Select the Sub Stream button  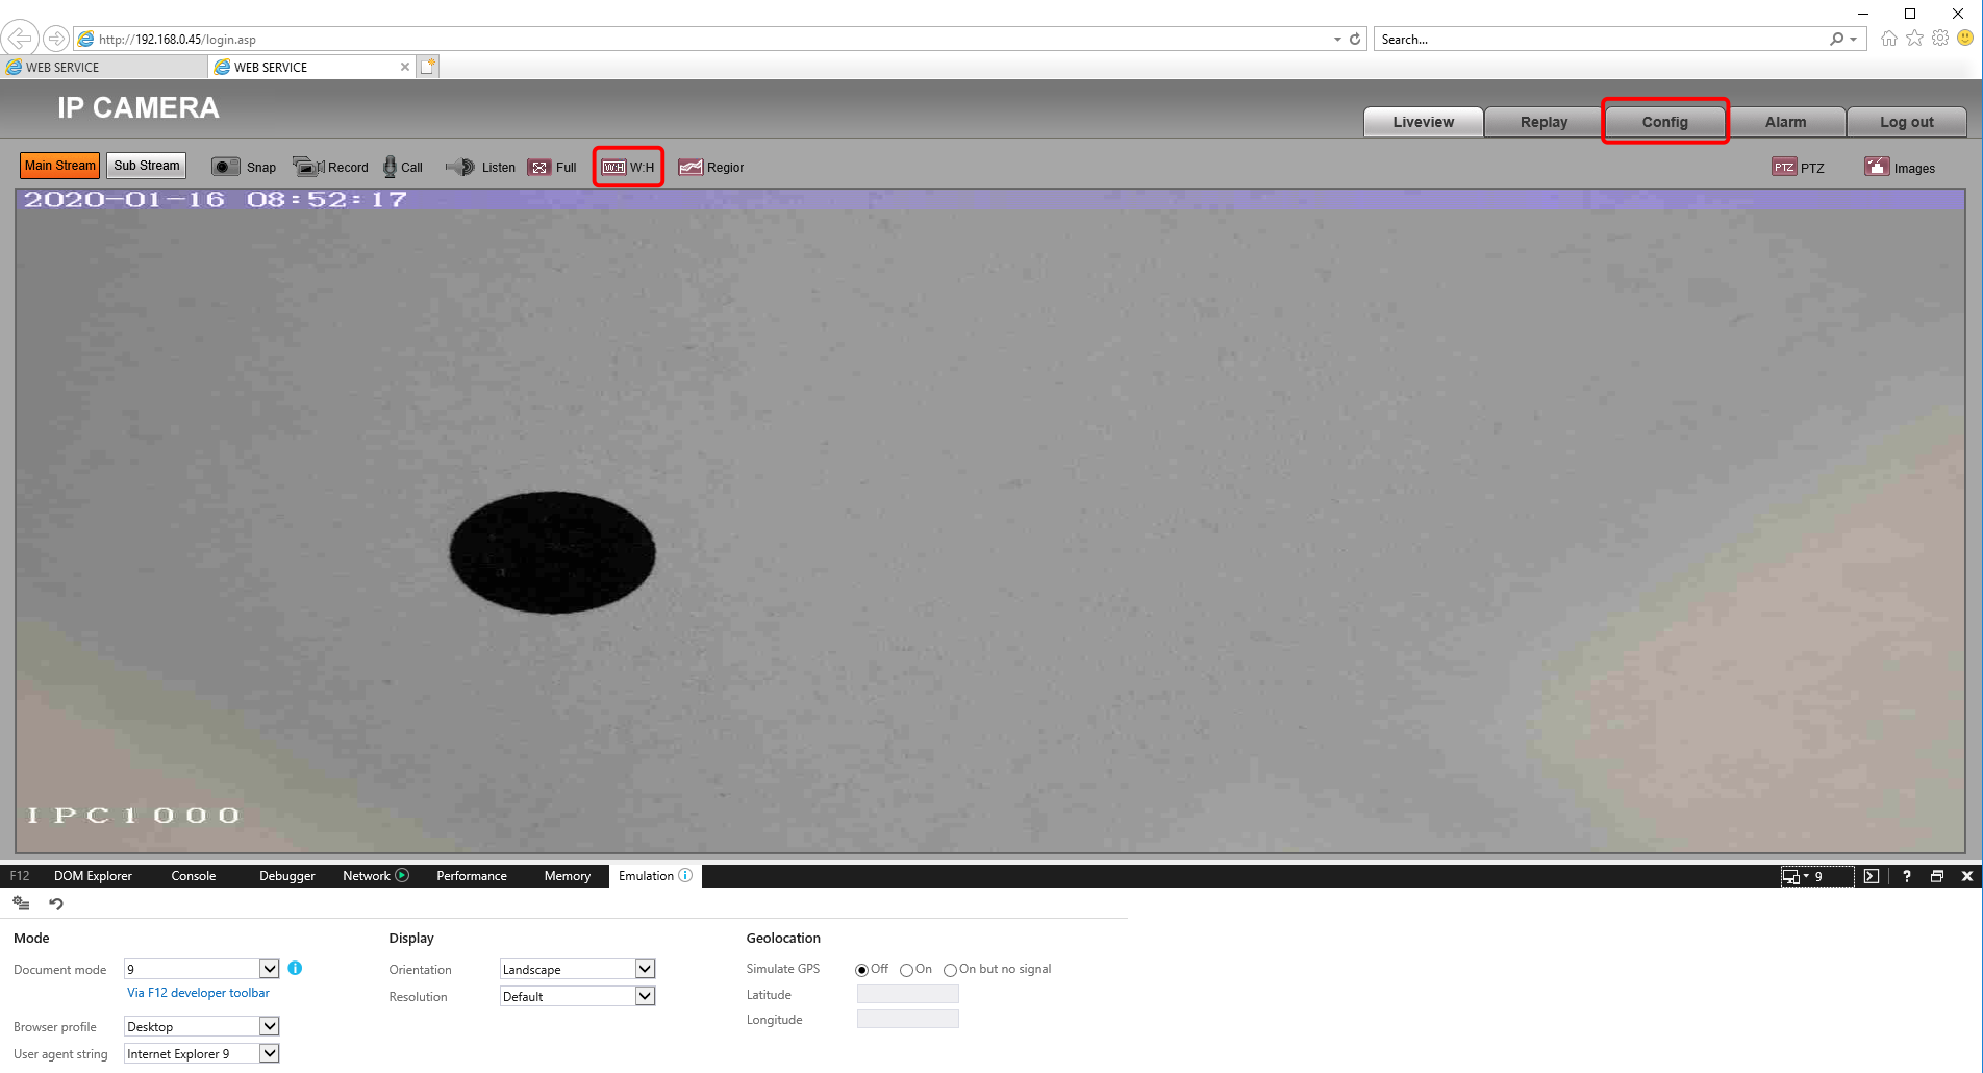147,166
